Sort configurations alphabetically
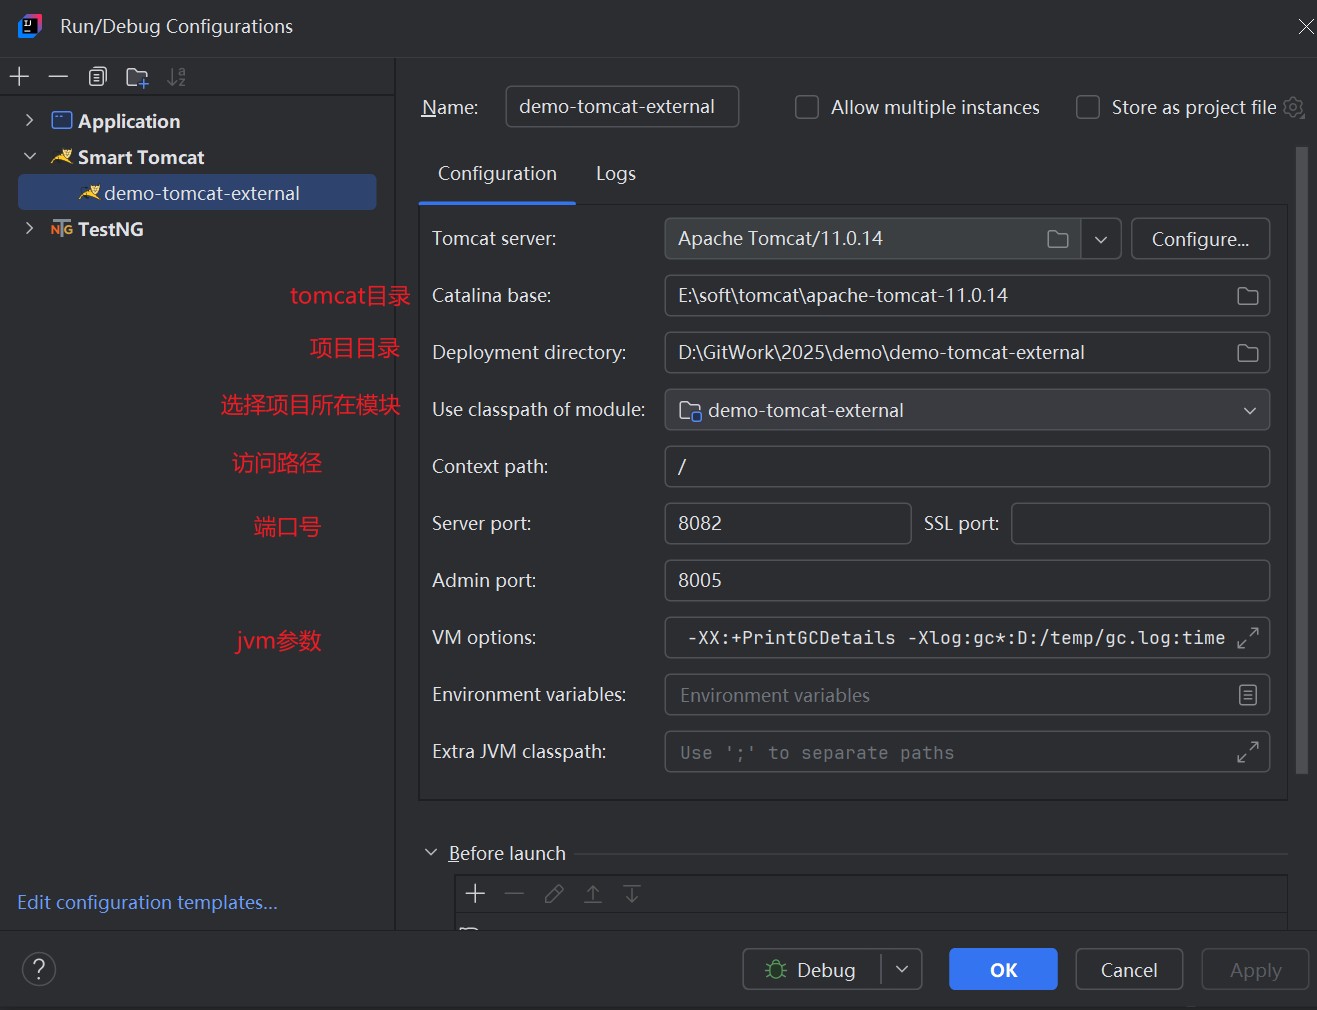 click(176, 76)
